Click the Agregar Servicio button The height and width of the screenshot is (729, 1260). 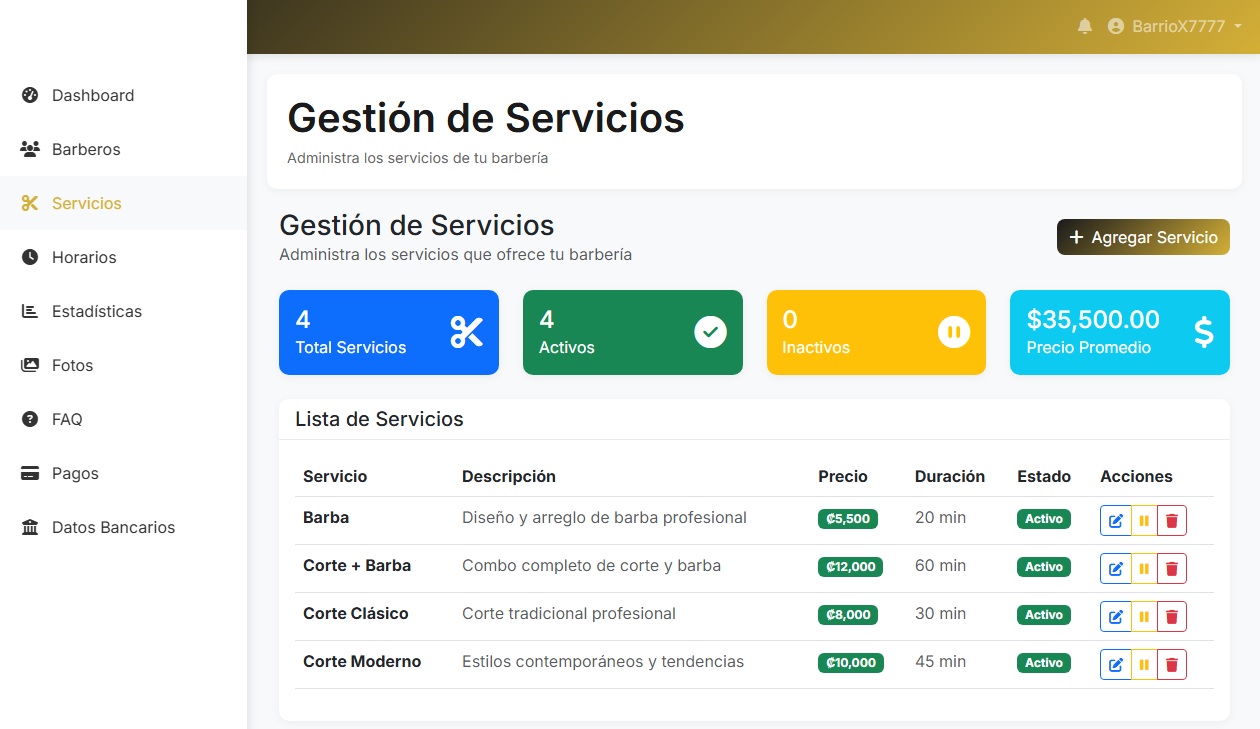1143,237
